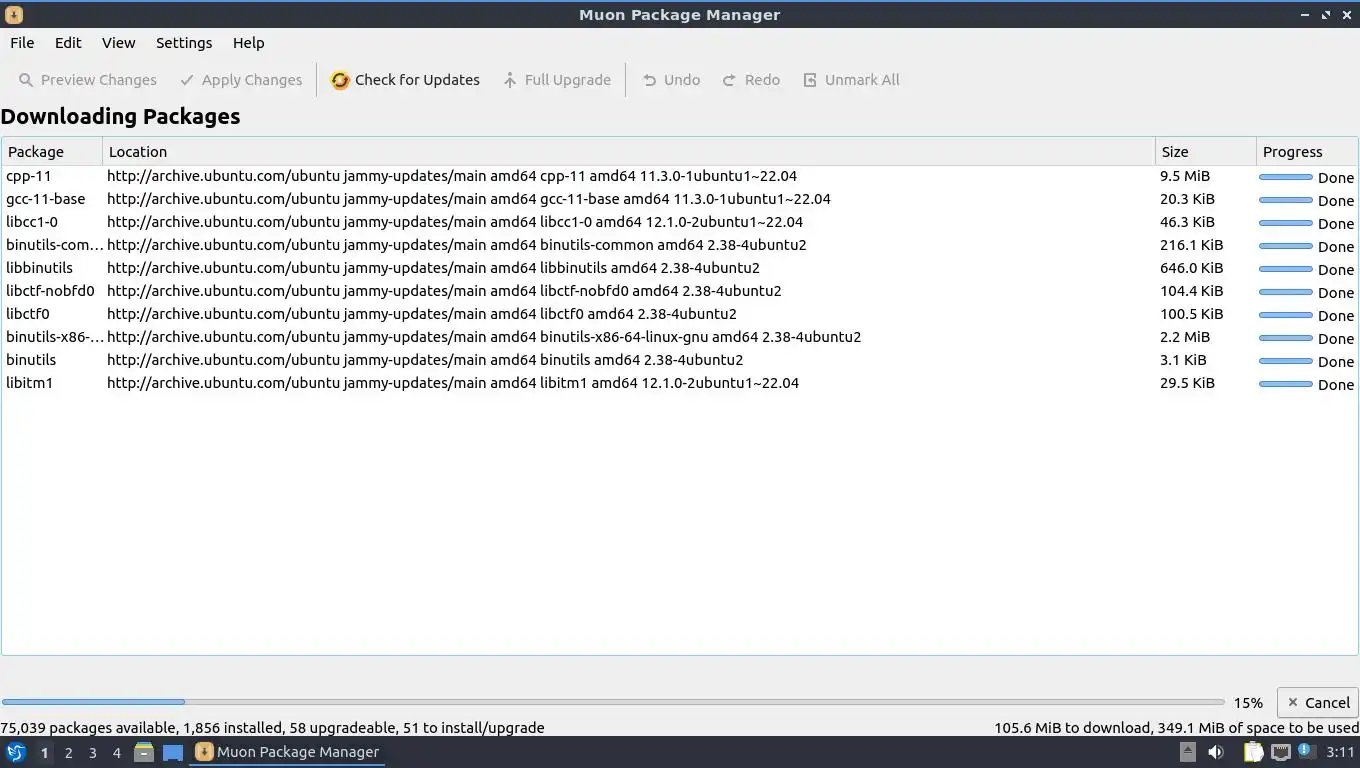
Task: Click Full Upgrade toolbar button
Action: point(556,80)
